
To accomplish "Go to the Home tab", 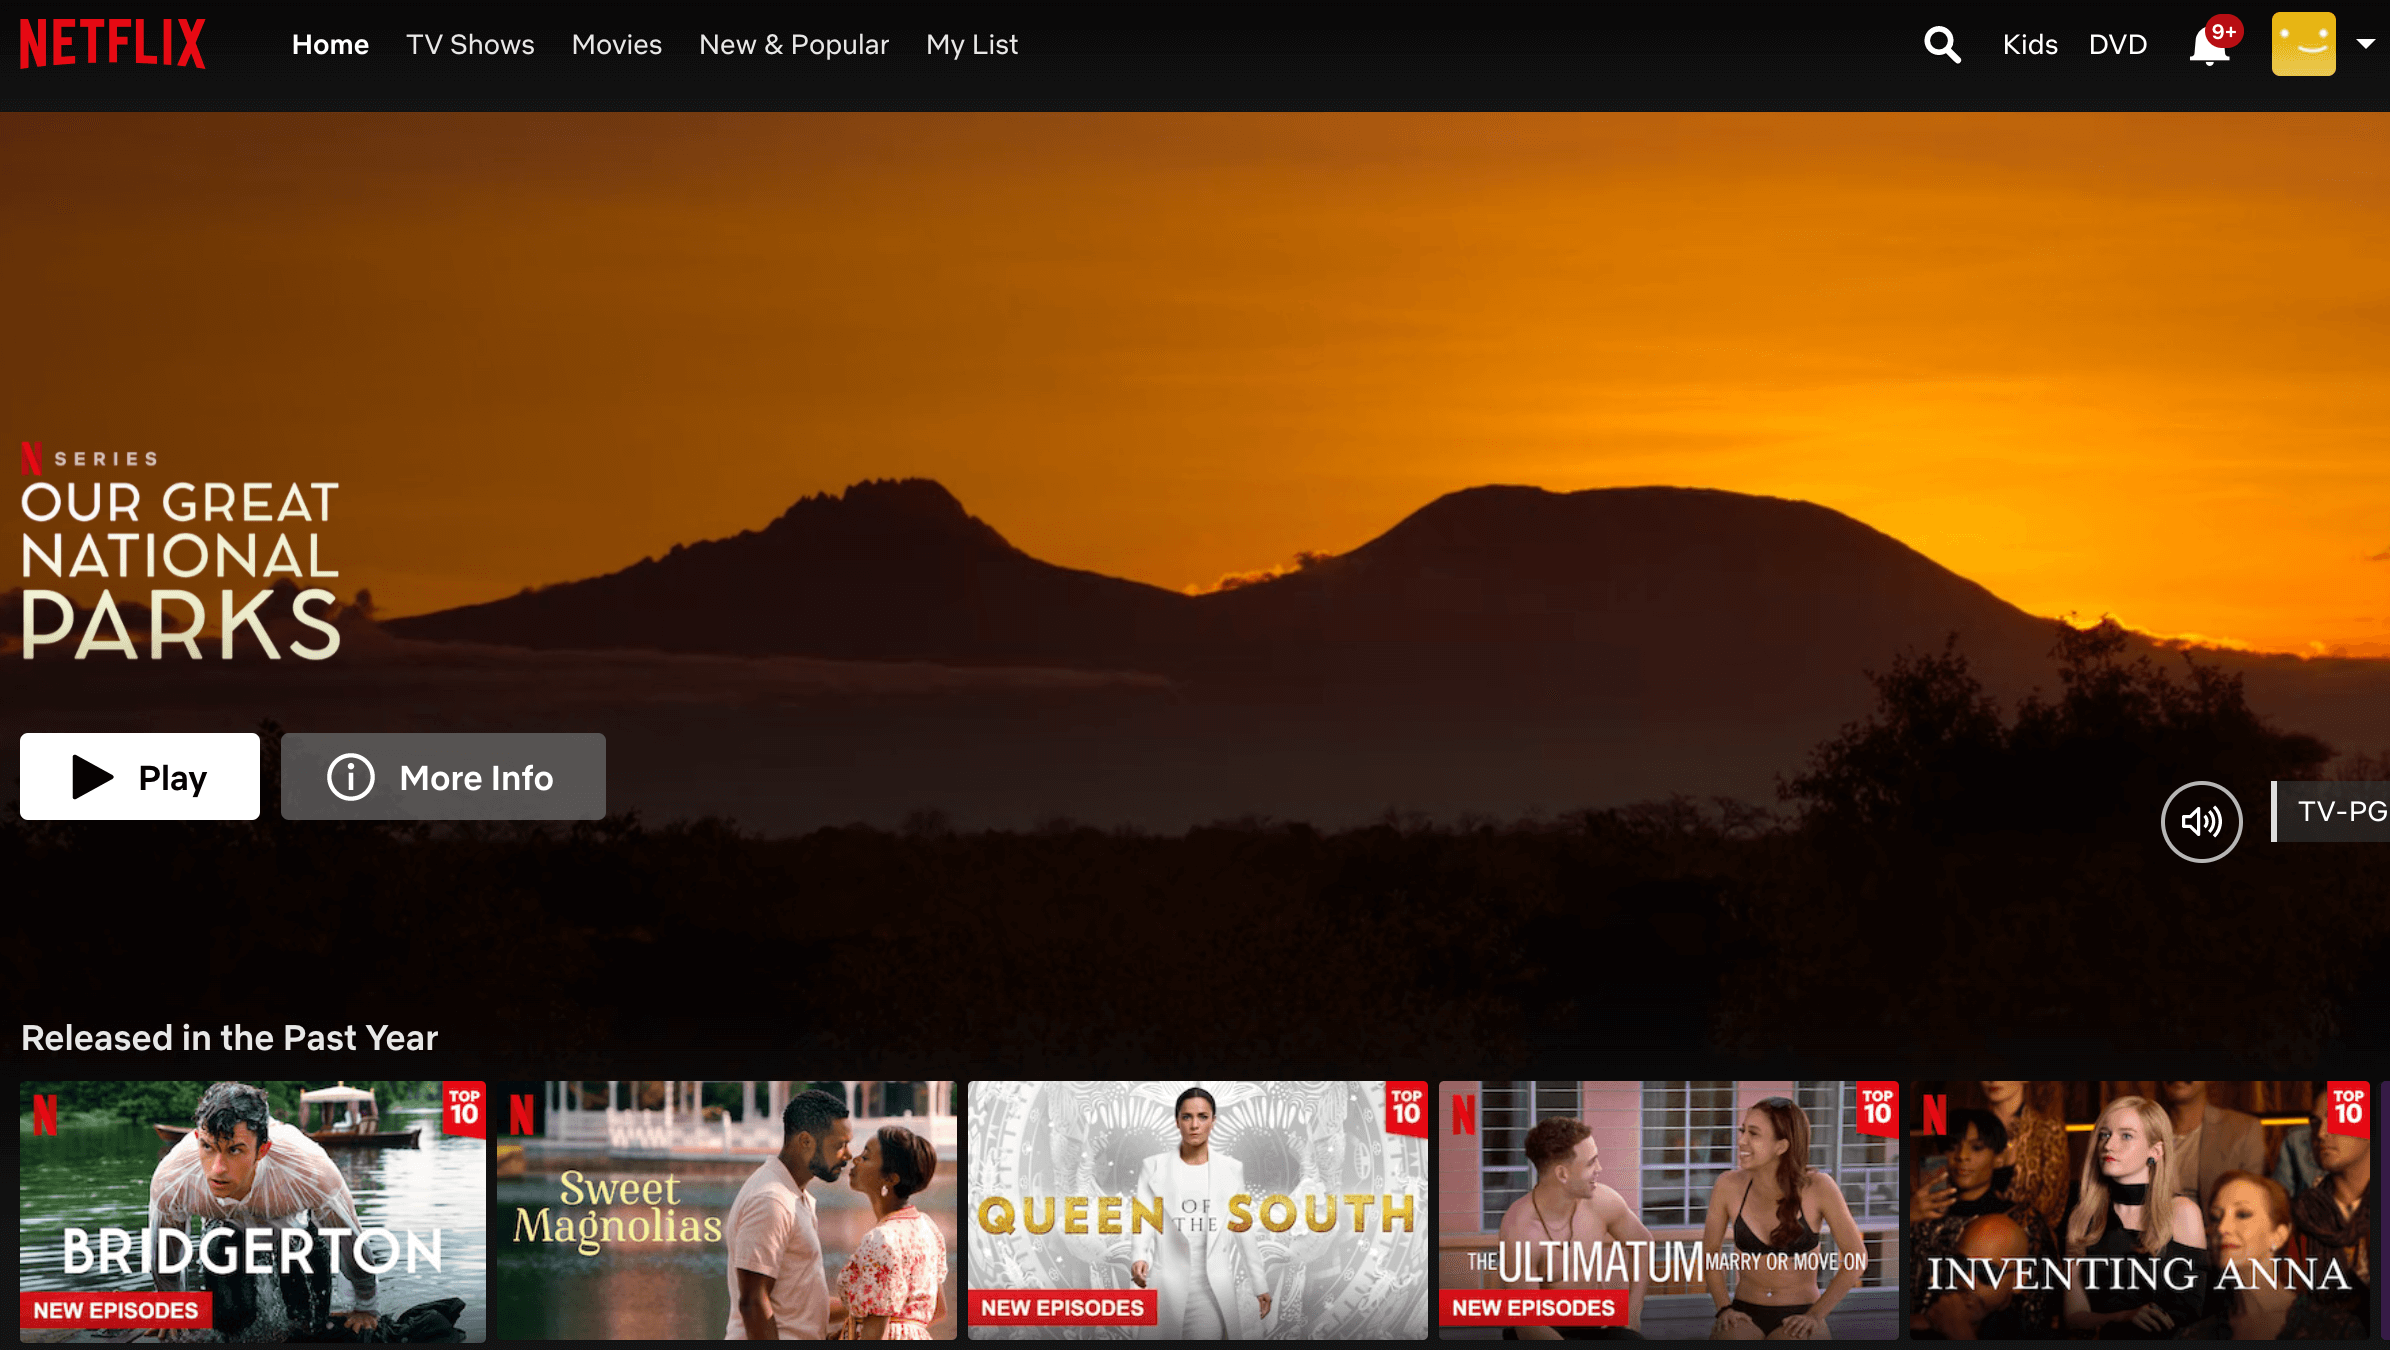I will coord(330,45).
